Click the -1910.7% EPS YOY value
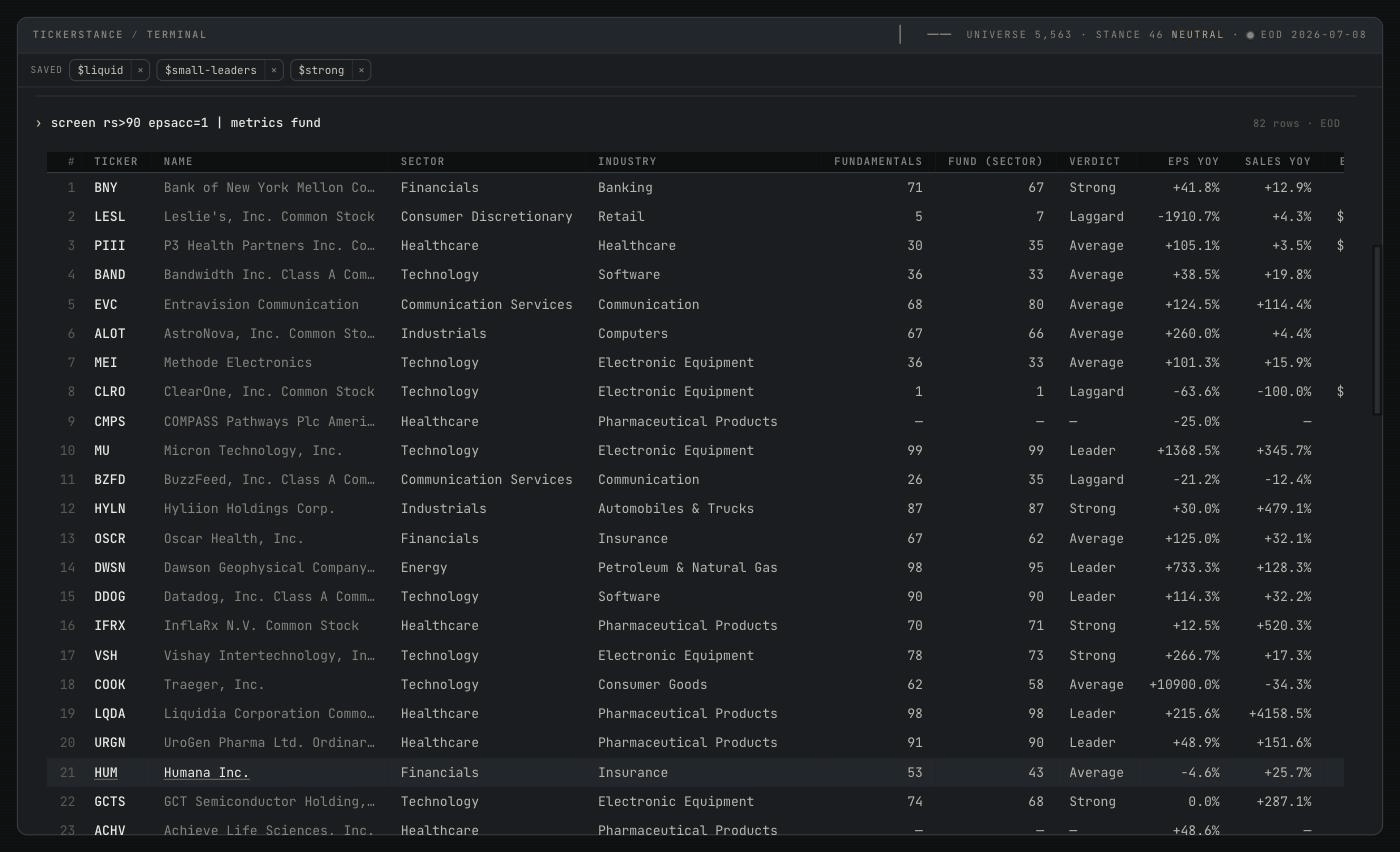Screen dimensions: 1400x852 point(1189,216)
